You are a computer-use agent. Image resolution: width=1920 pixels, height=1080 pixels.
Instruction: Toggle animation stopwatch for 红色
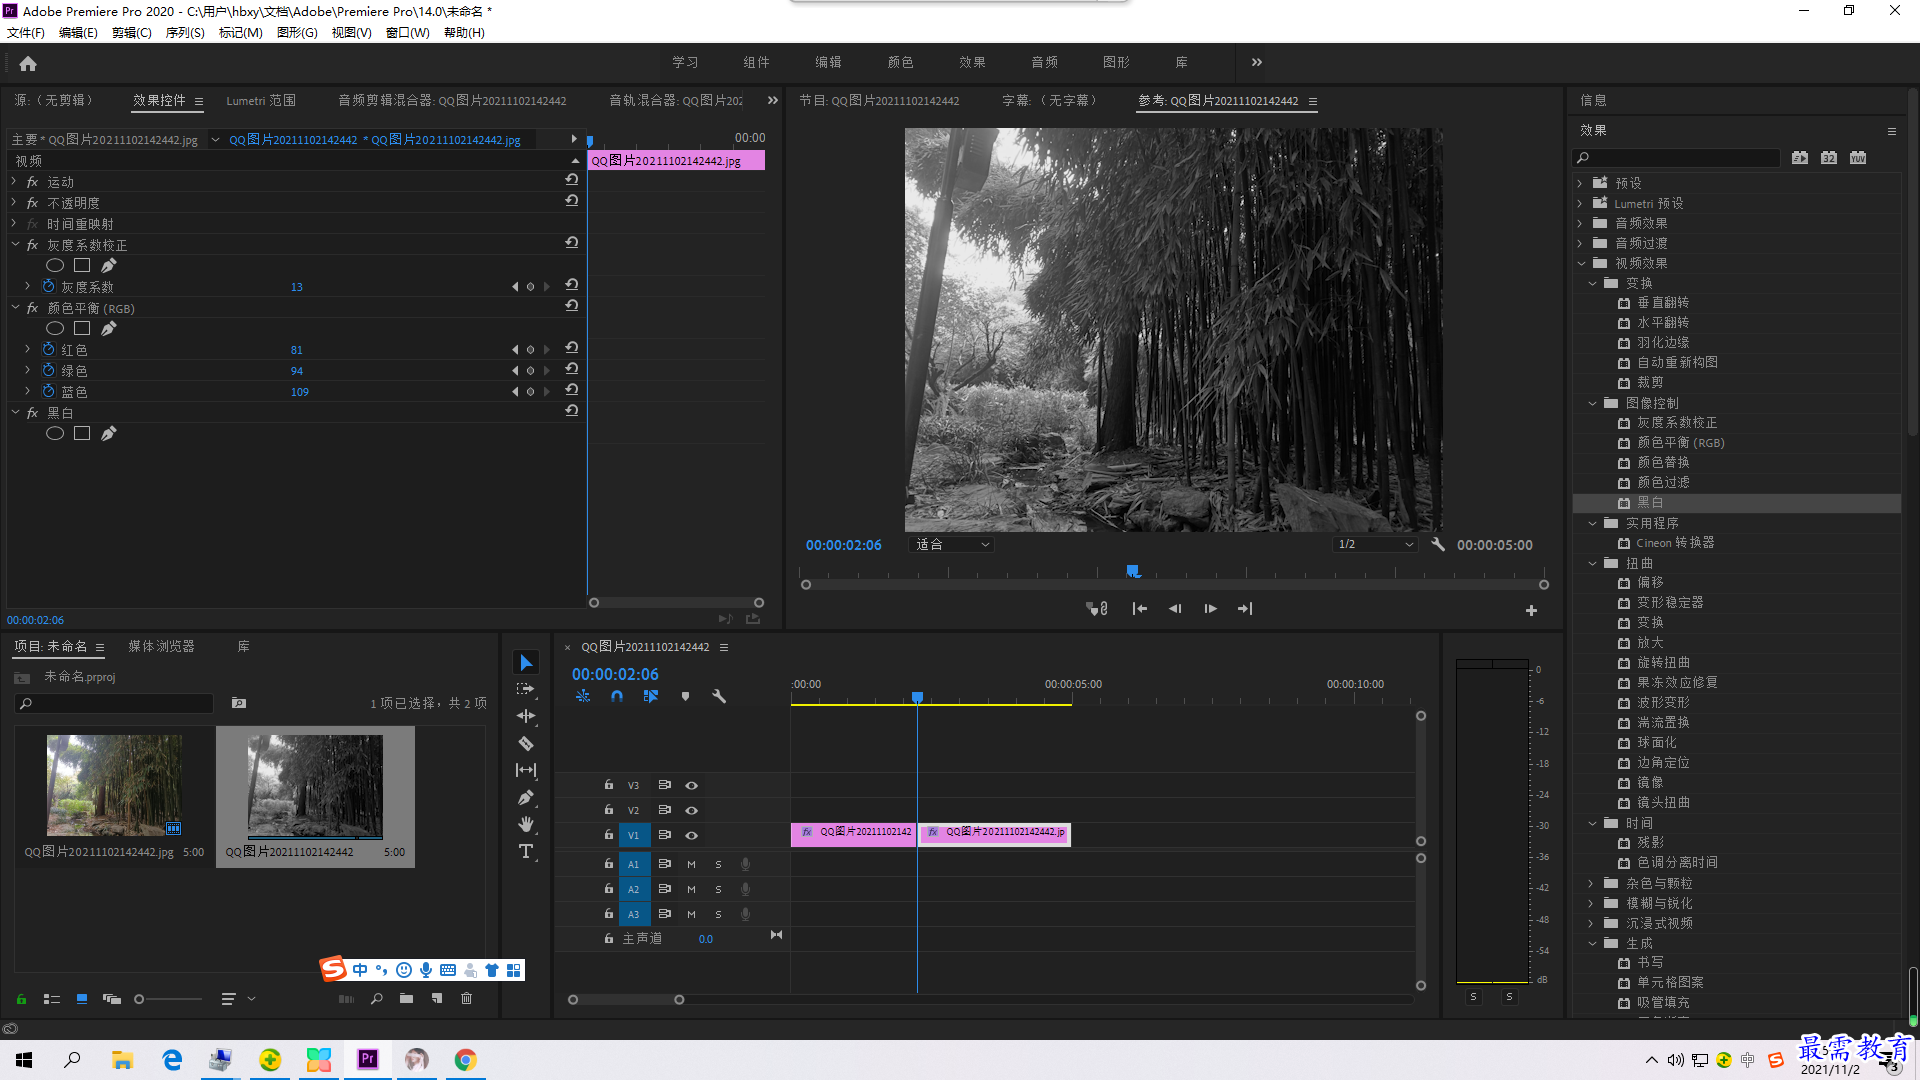tap(48, 350)
